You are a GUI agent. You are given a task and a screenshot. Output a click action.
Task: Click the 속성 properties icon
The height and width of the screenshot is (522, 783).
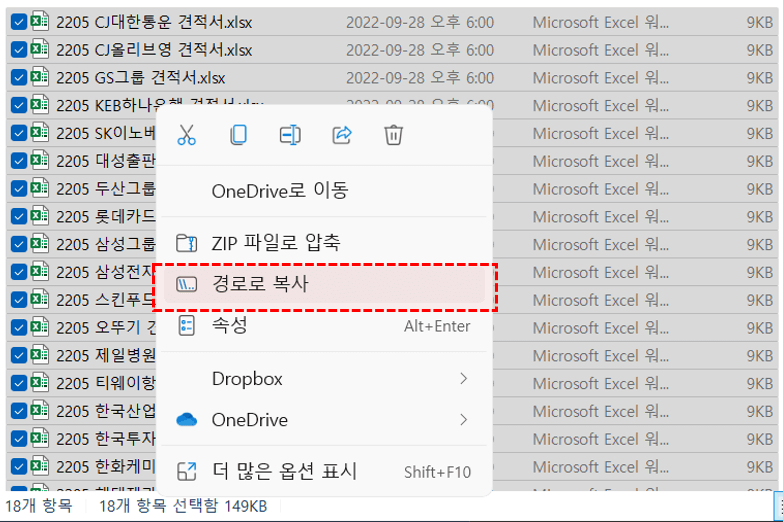click(x=187, y=326)
